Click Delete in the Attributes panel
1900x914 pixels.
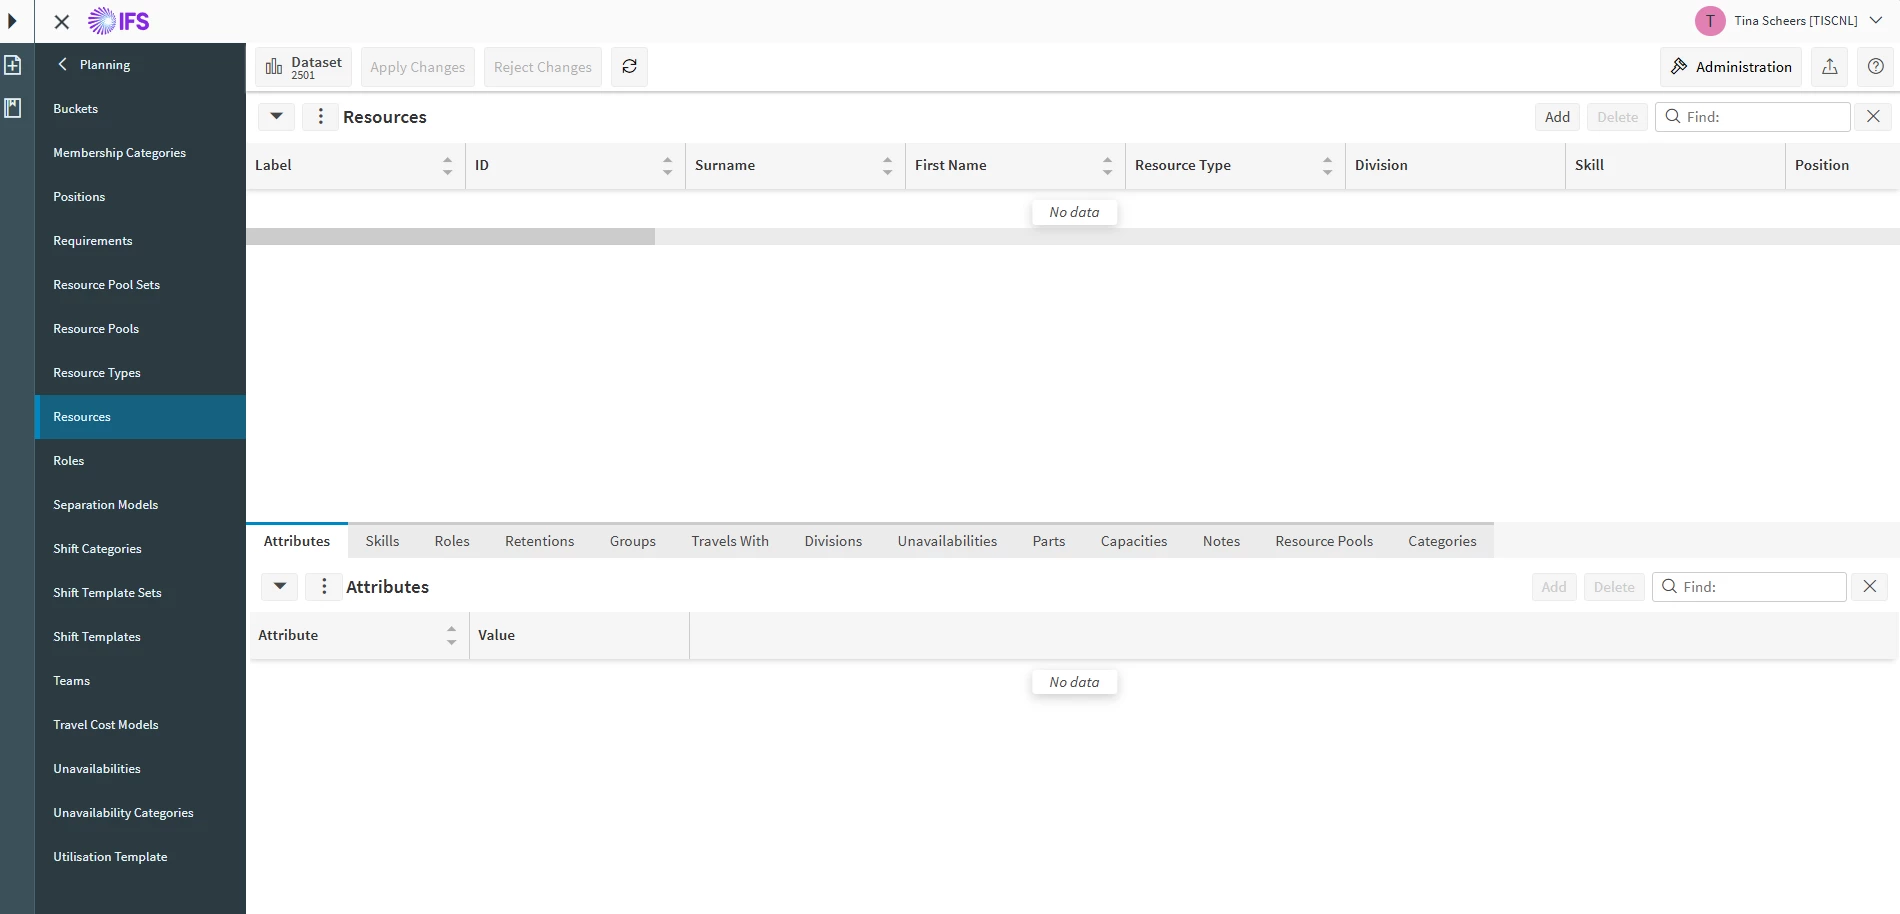click(1614, 587)
